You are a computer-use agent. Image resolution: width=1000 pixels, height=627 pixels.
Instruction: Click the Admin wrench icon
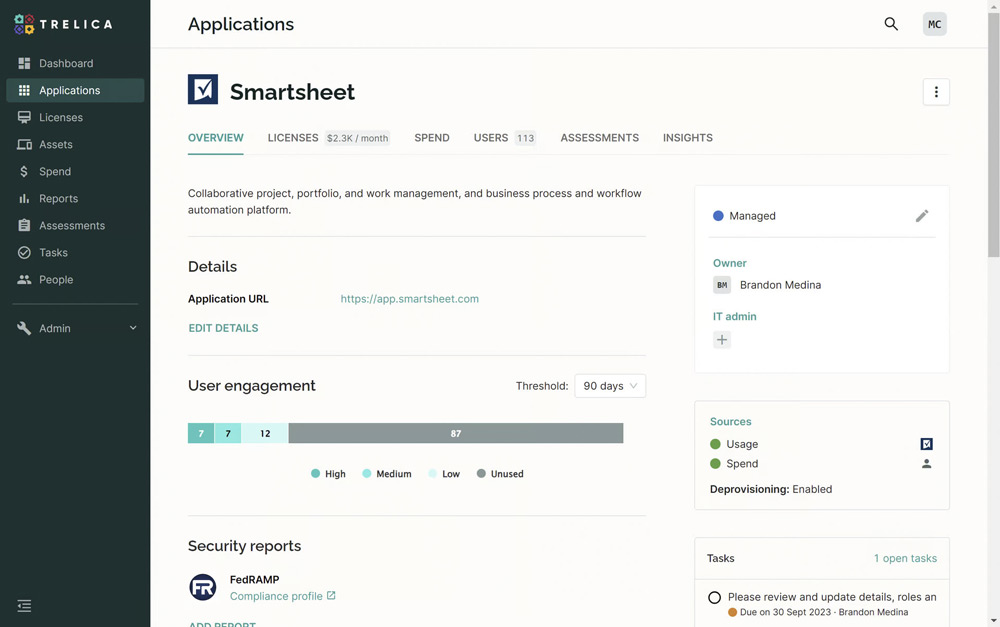24,328
